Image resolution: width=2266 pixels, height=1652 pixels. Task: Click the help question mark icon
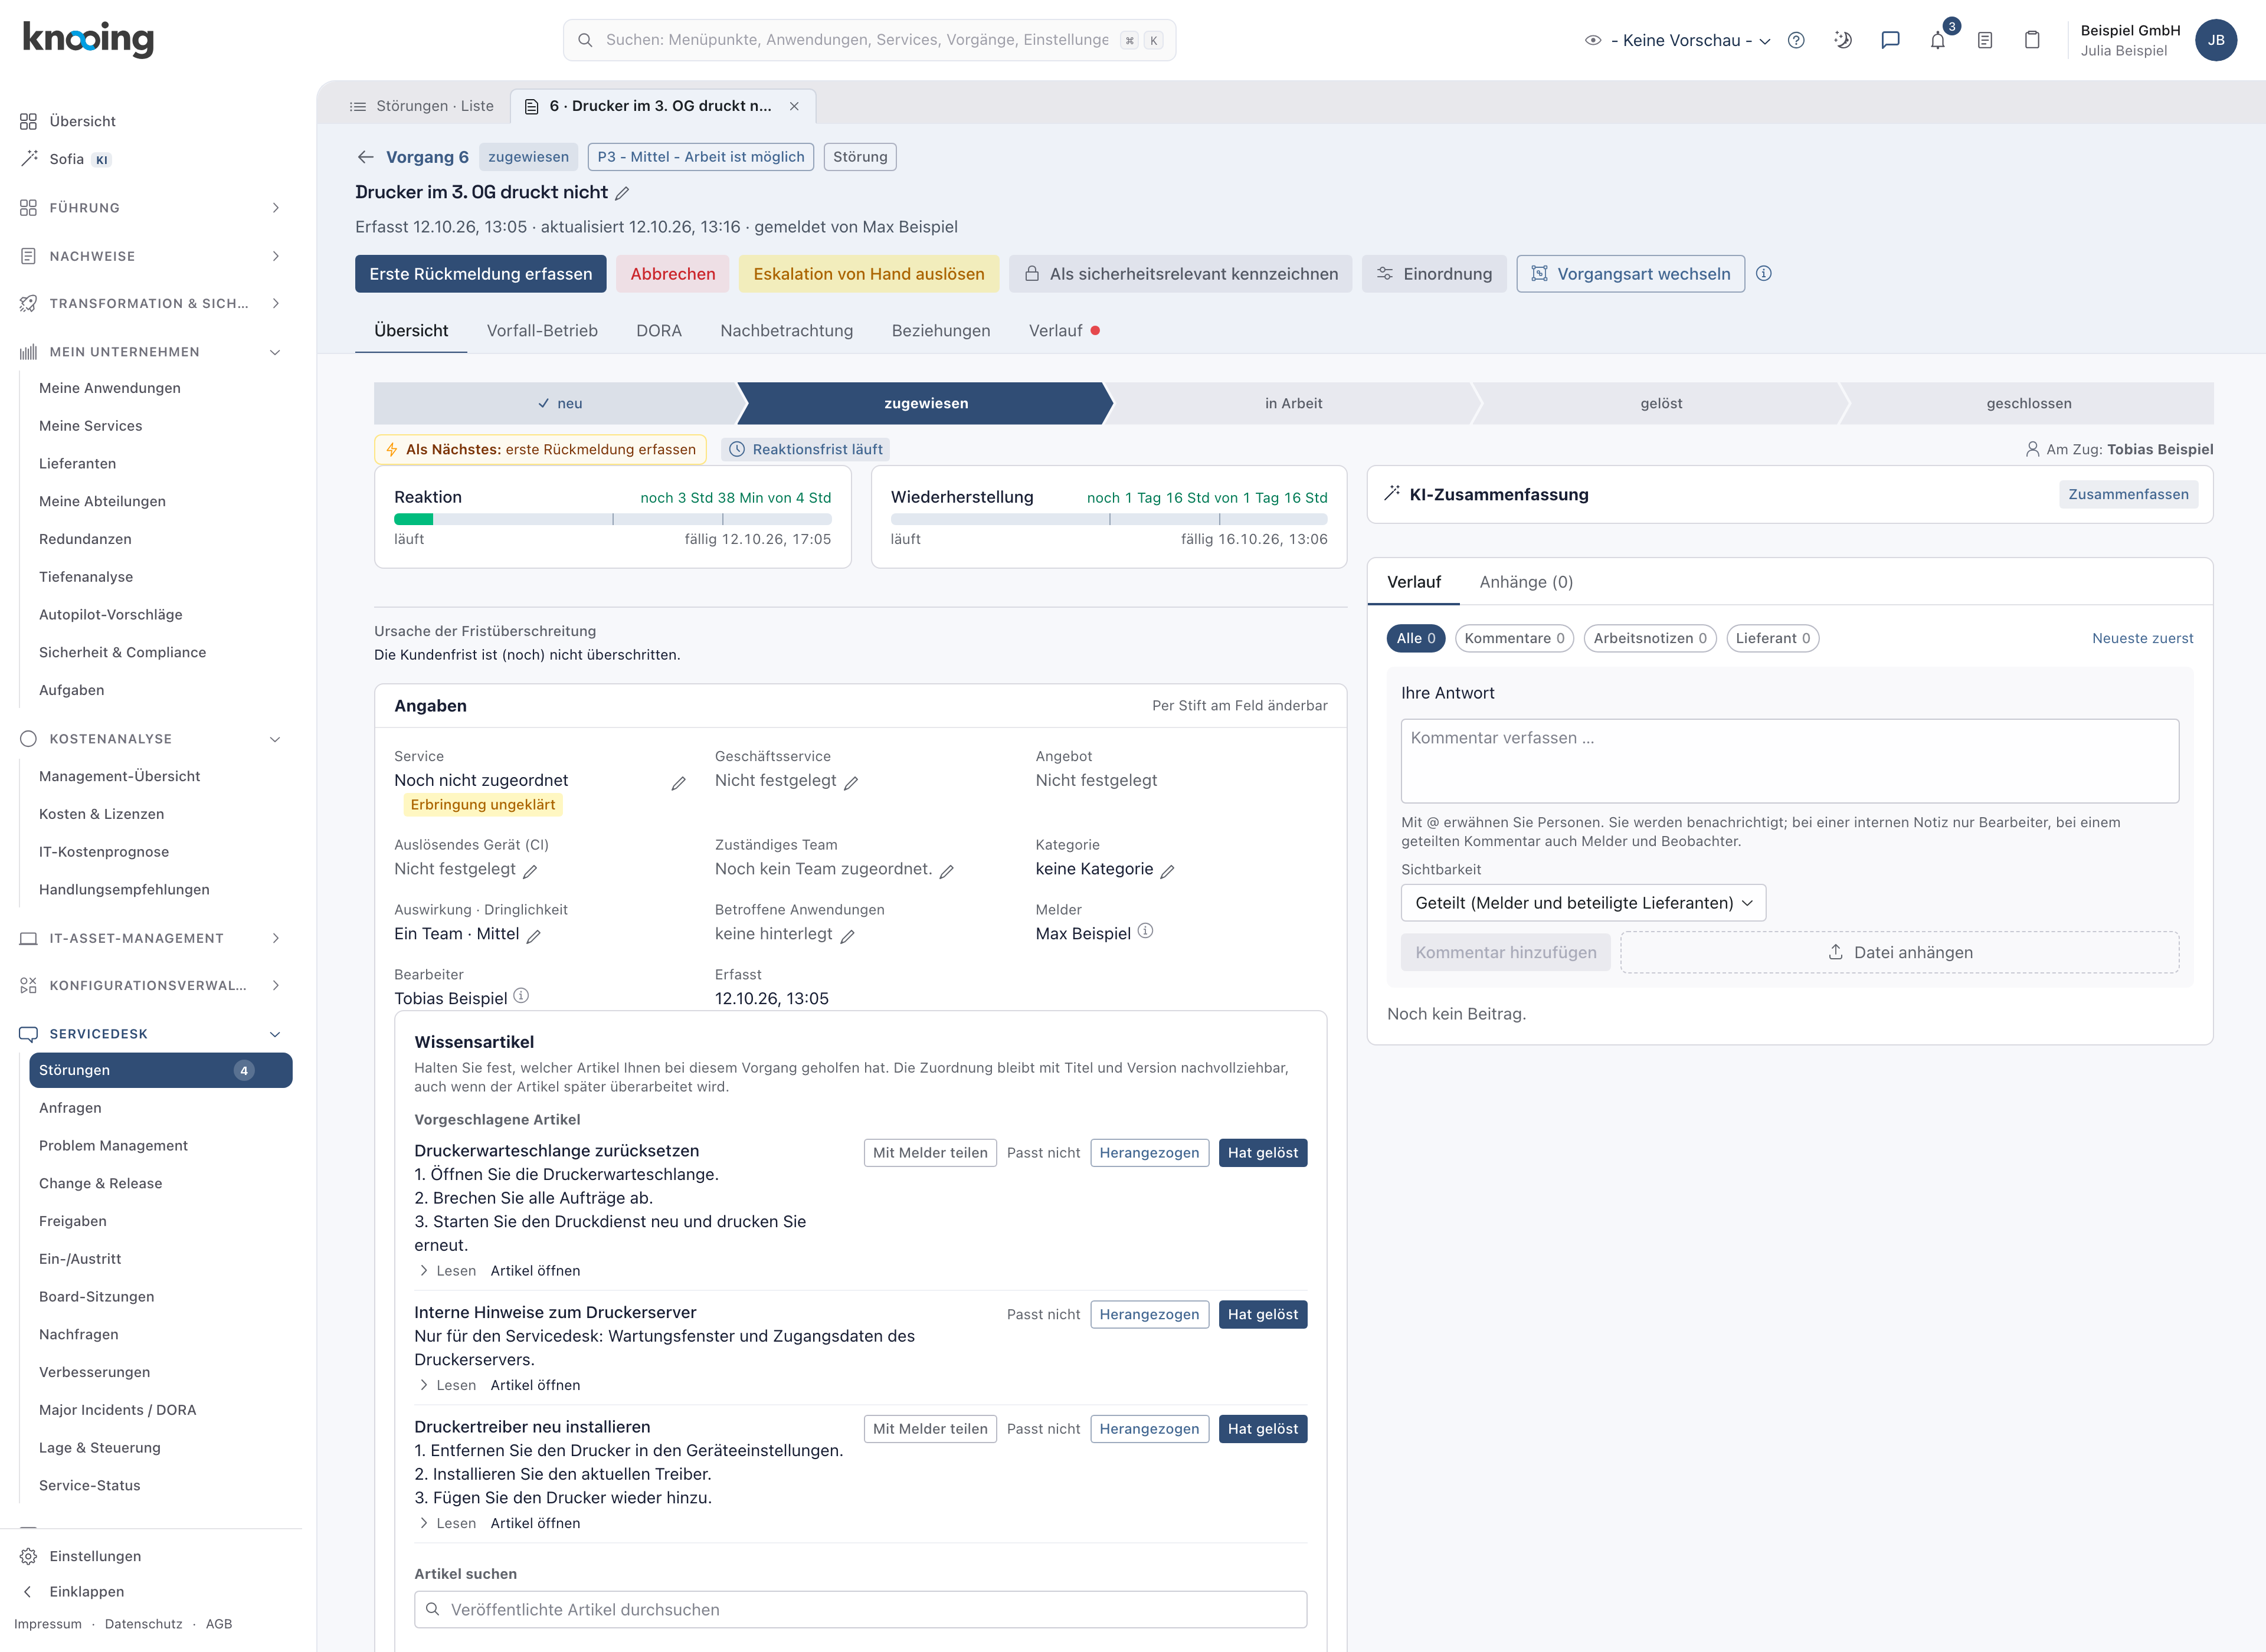pos(1796,40)
